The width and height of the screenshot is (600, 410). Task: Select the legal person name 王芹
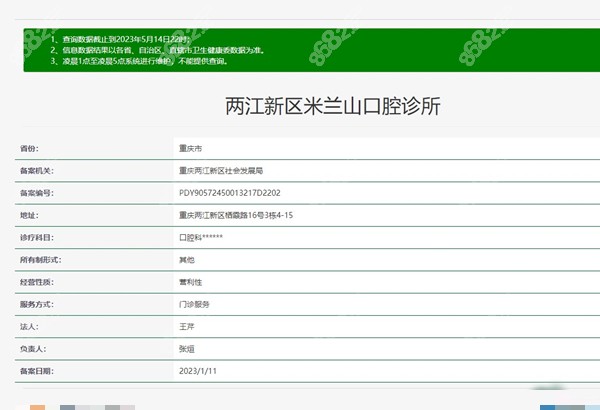pyautogui.click(x=187, y=327)
